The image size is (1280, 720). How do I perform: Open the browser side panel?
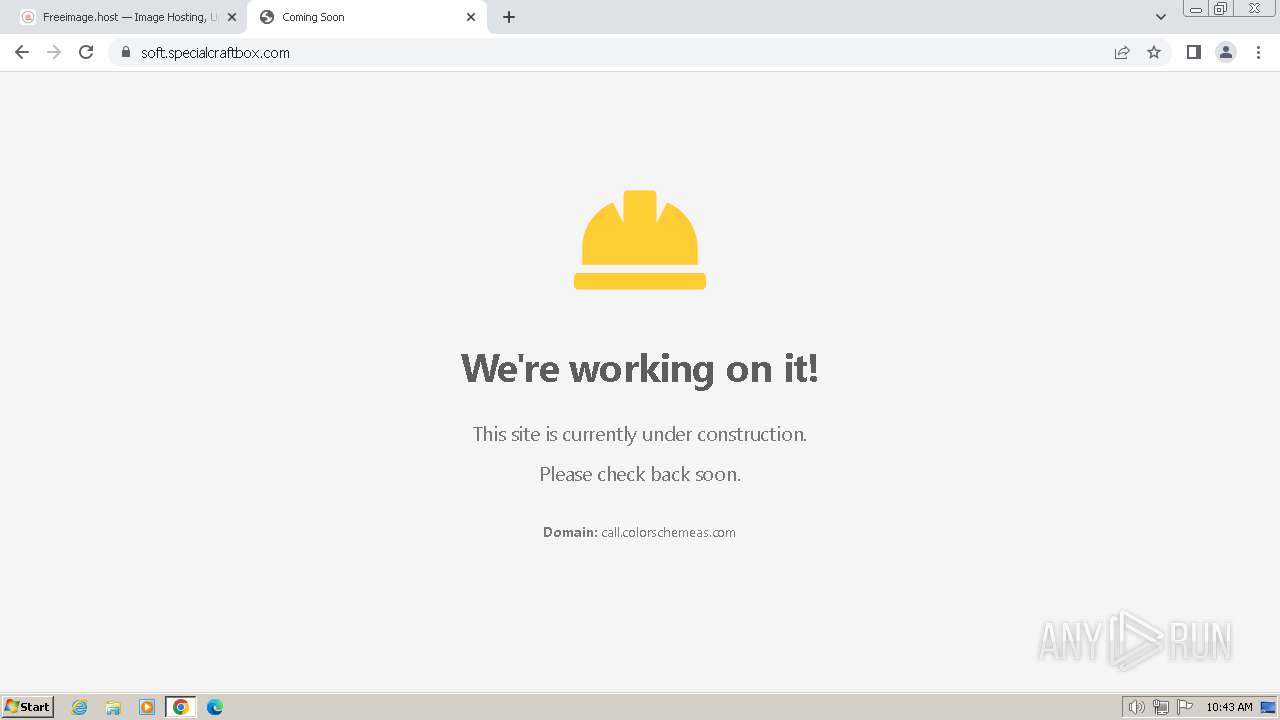point(1193,52)
